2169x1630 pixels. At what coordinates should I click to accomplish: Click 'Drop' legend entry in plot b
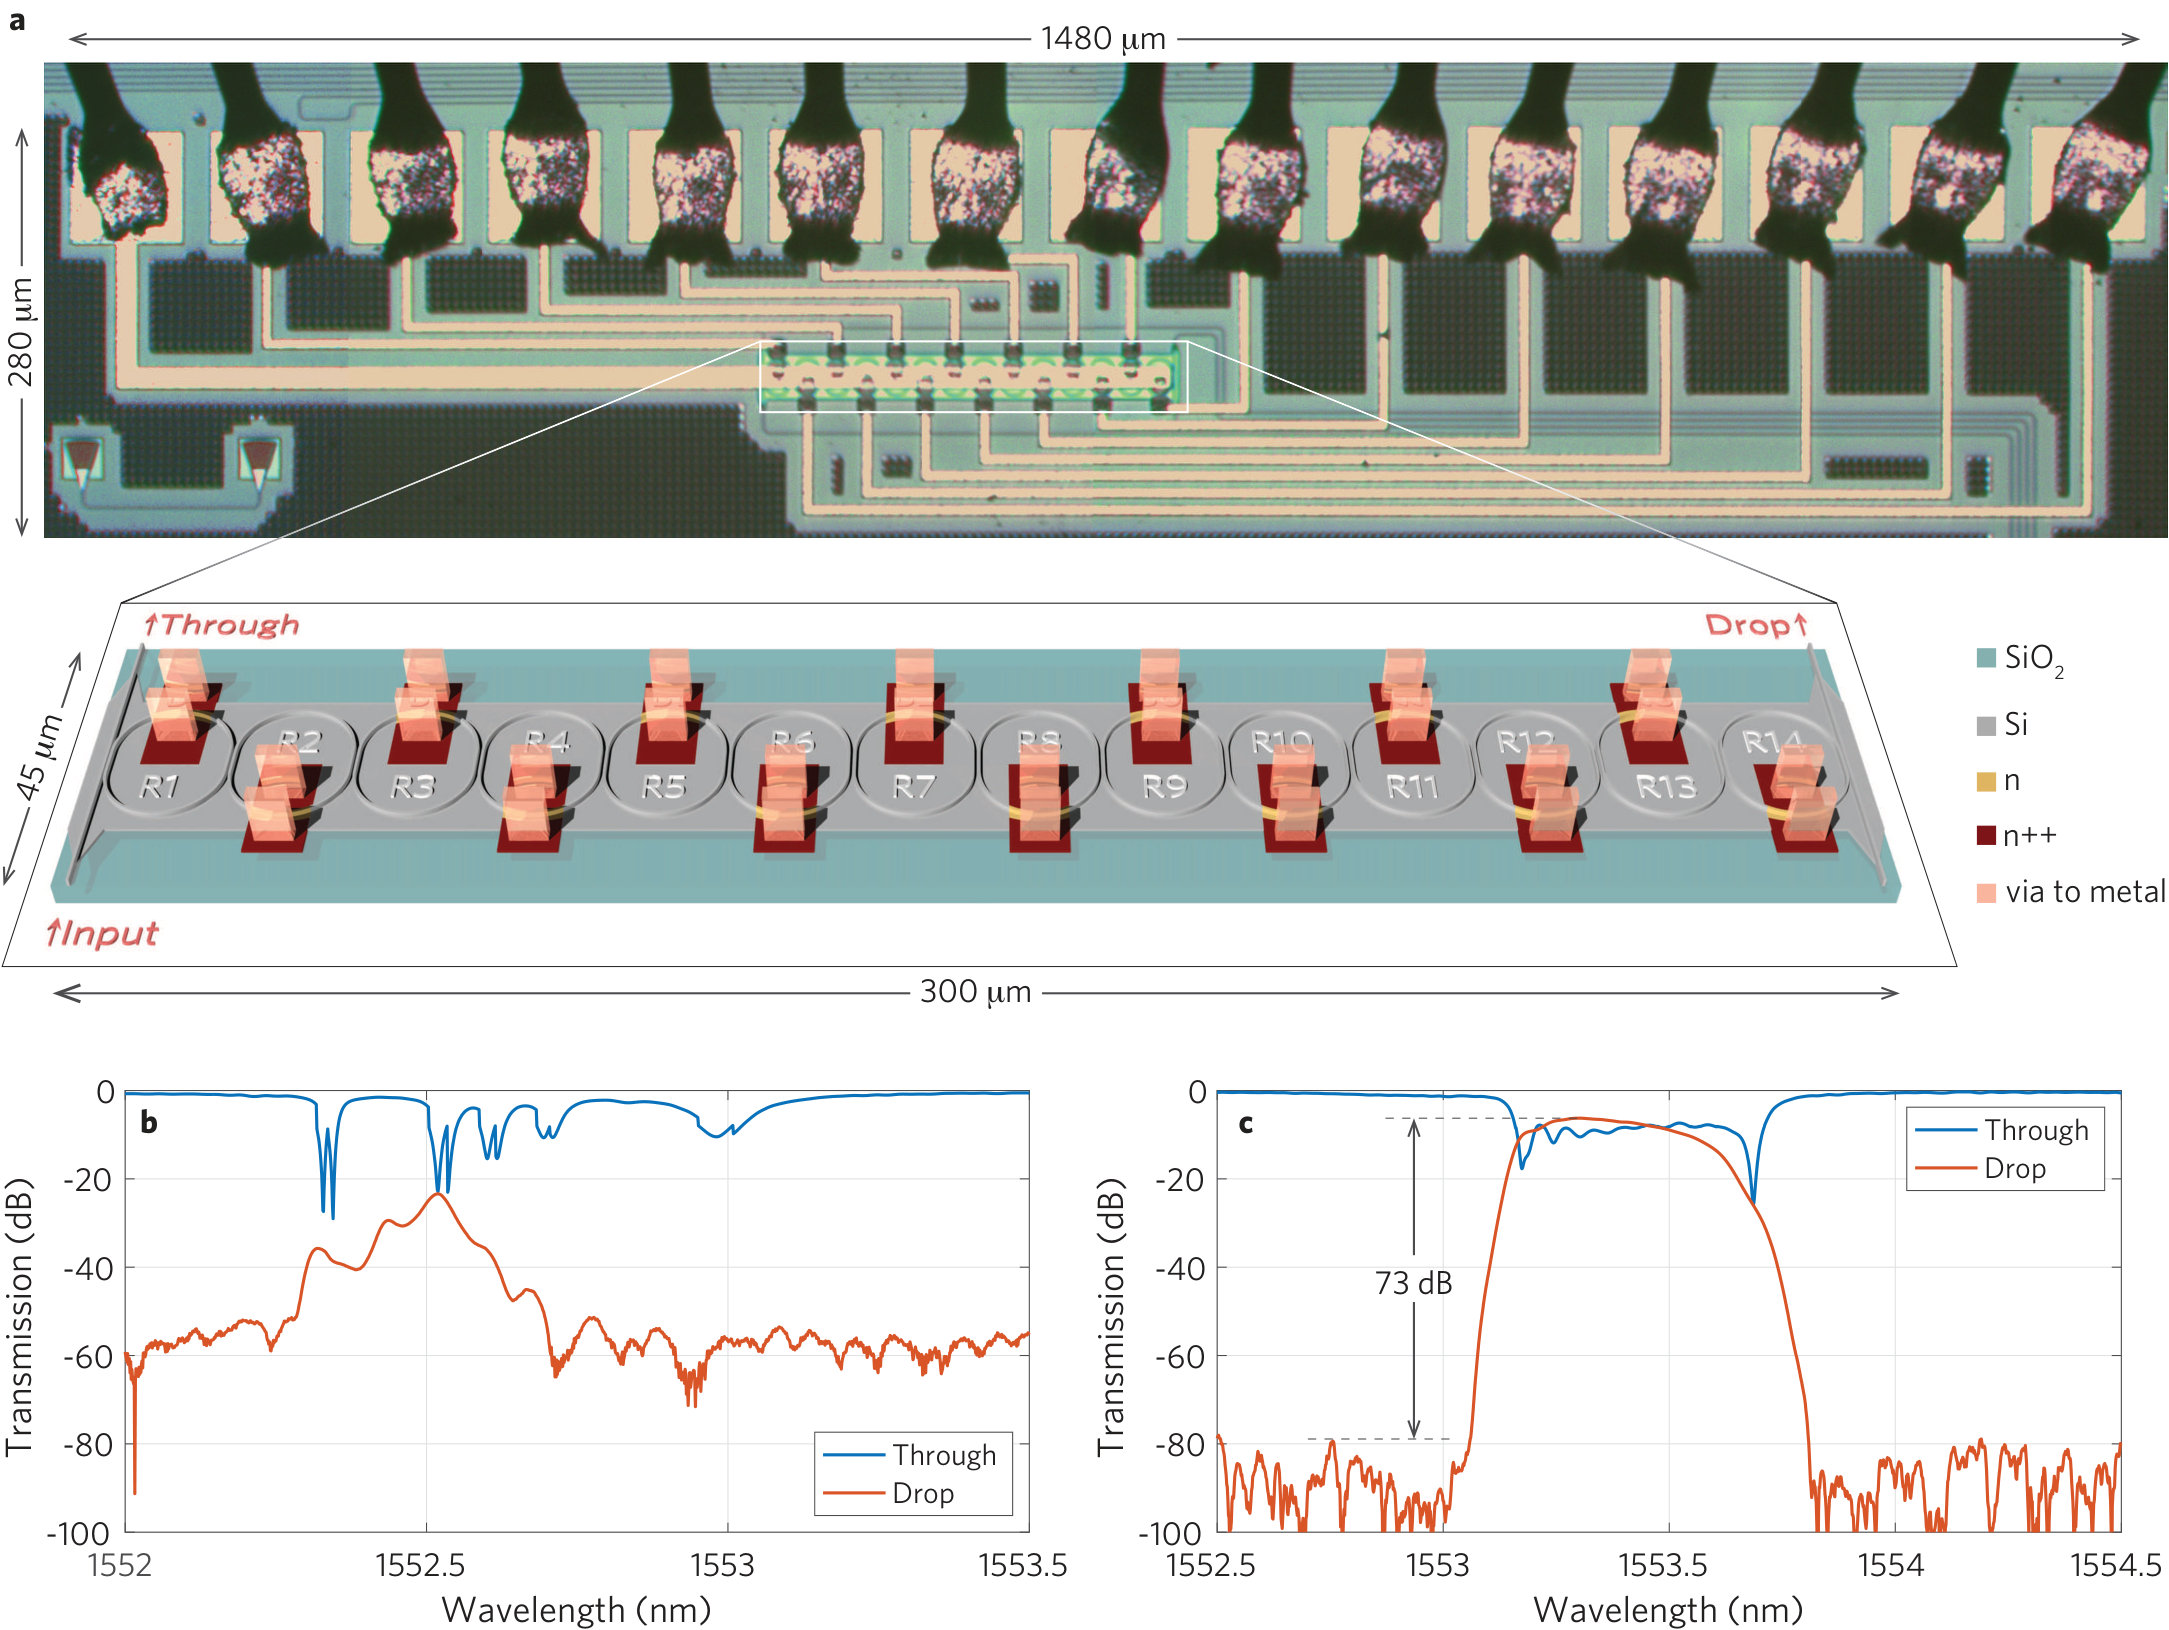(890, 1493)
